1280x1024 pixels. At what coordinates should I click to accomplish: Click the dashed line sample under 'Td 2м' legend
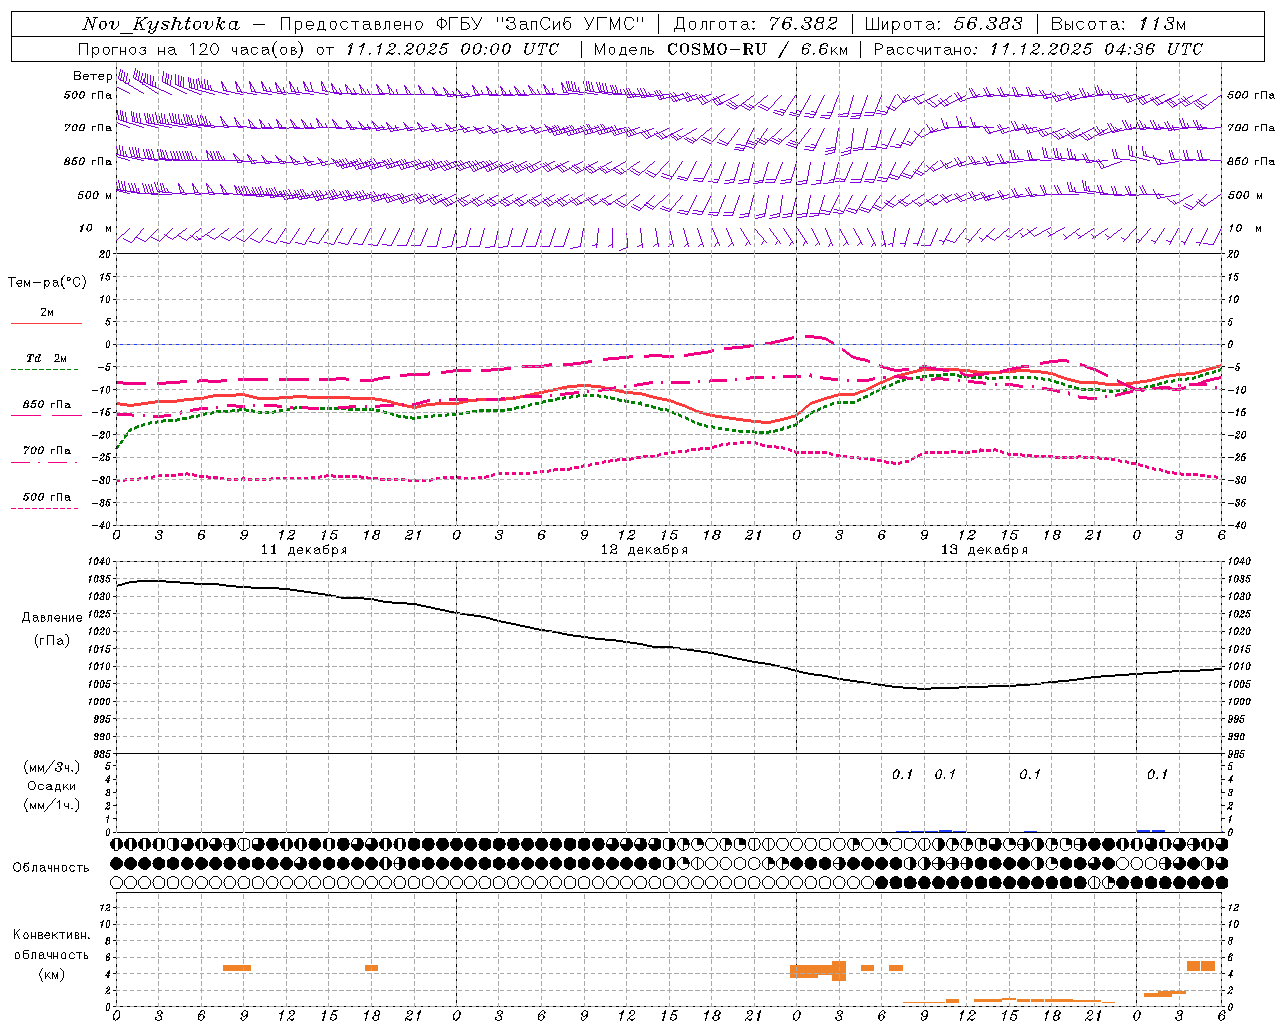pos(44,369)
